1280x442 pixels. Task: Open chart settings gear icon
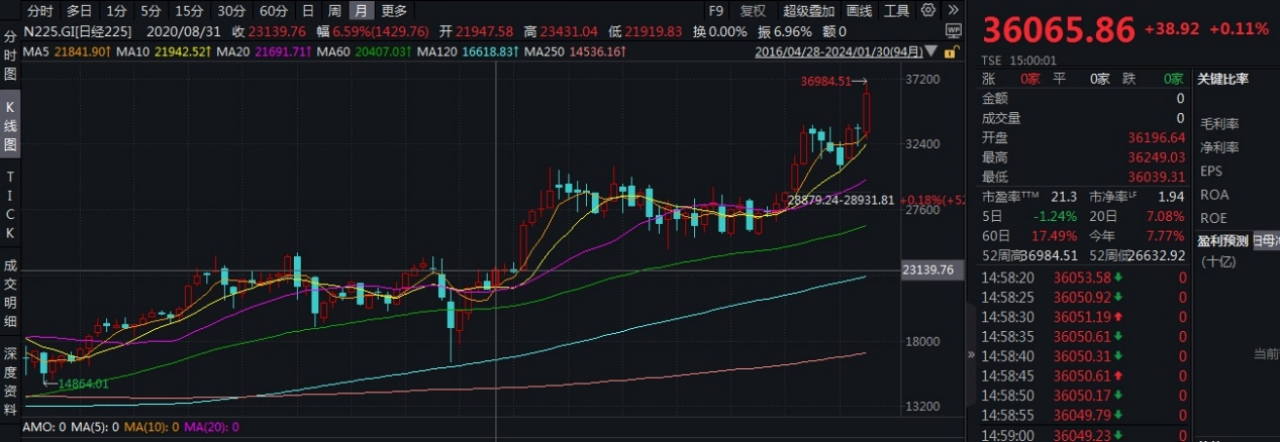click(930, 10)
